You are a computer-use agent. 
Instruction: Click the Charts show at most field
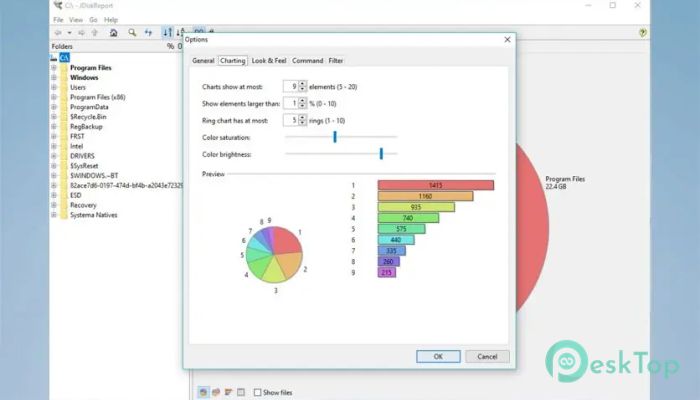pos(291,87)
